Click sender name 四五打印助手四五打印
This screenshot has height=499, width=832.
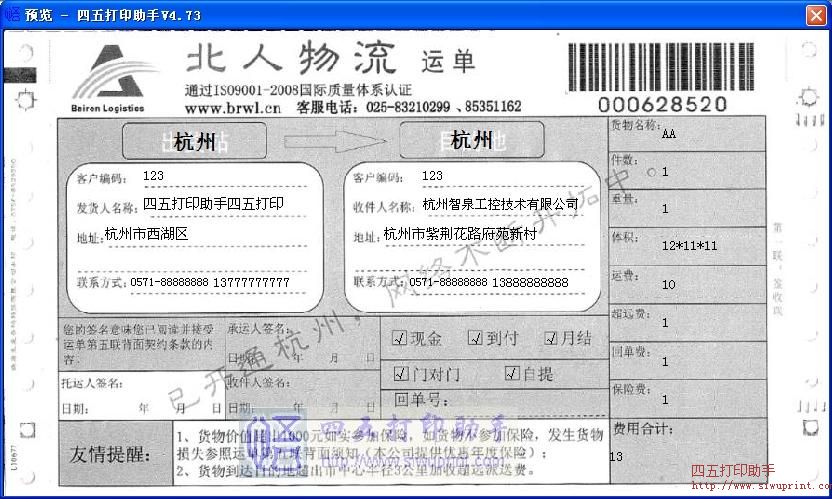pos(213,204)
